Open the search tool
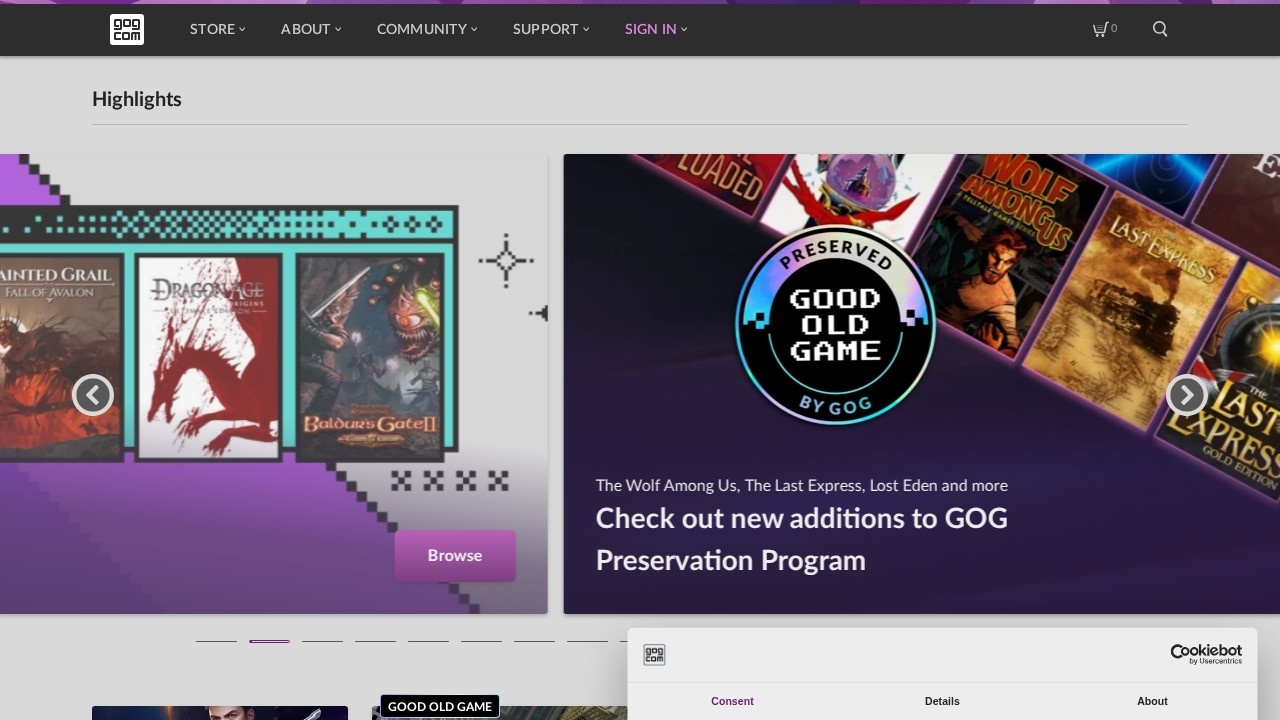 point(1159,29)
